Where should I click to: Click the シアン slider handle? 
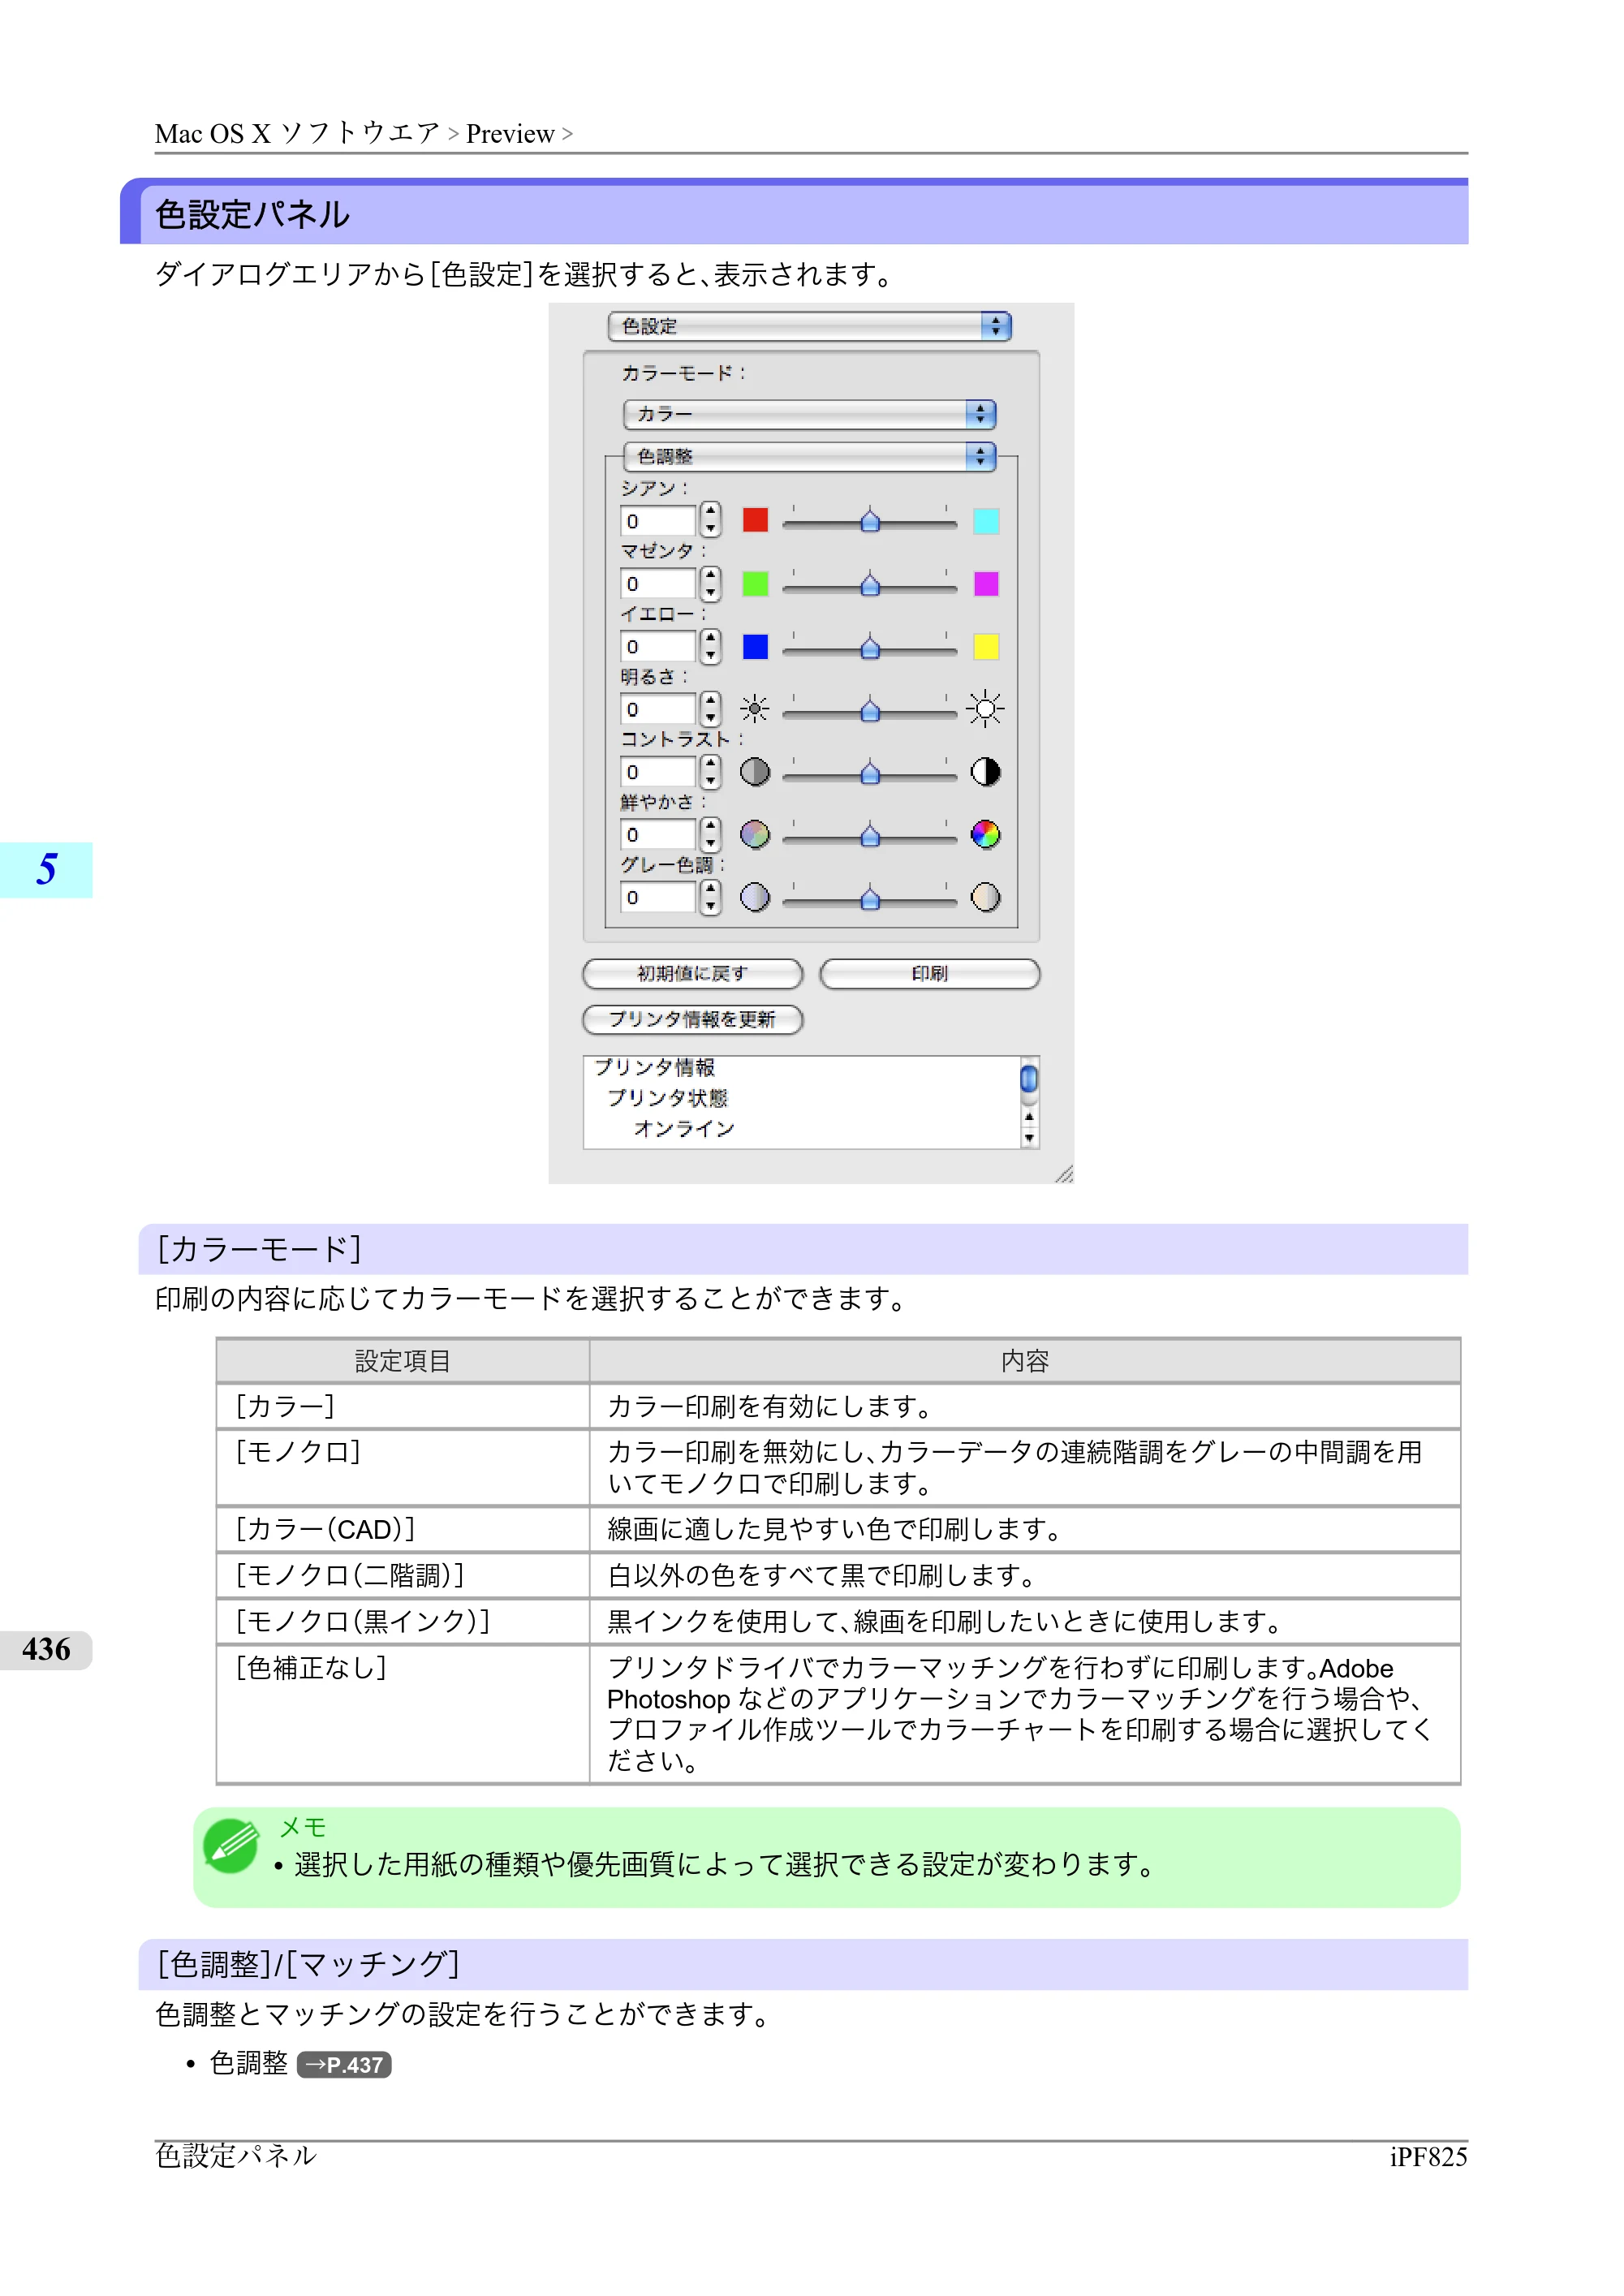click(870, 520)
